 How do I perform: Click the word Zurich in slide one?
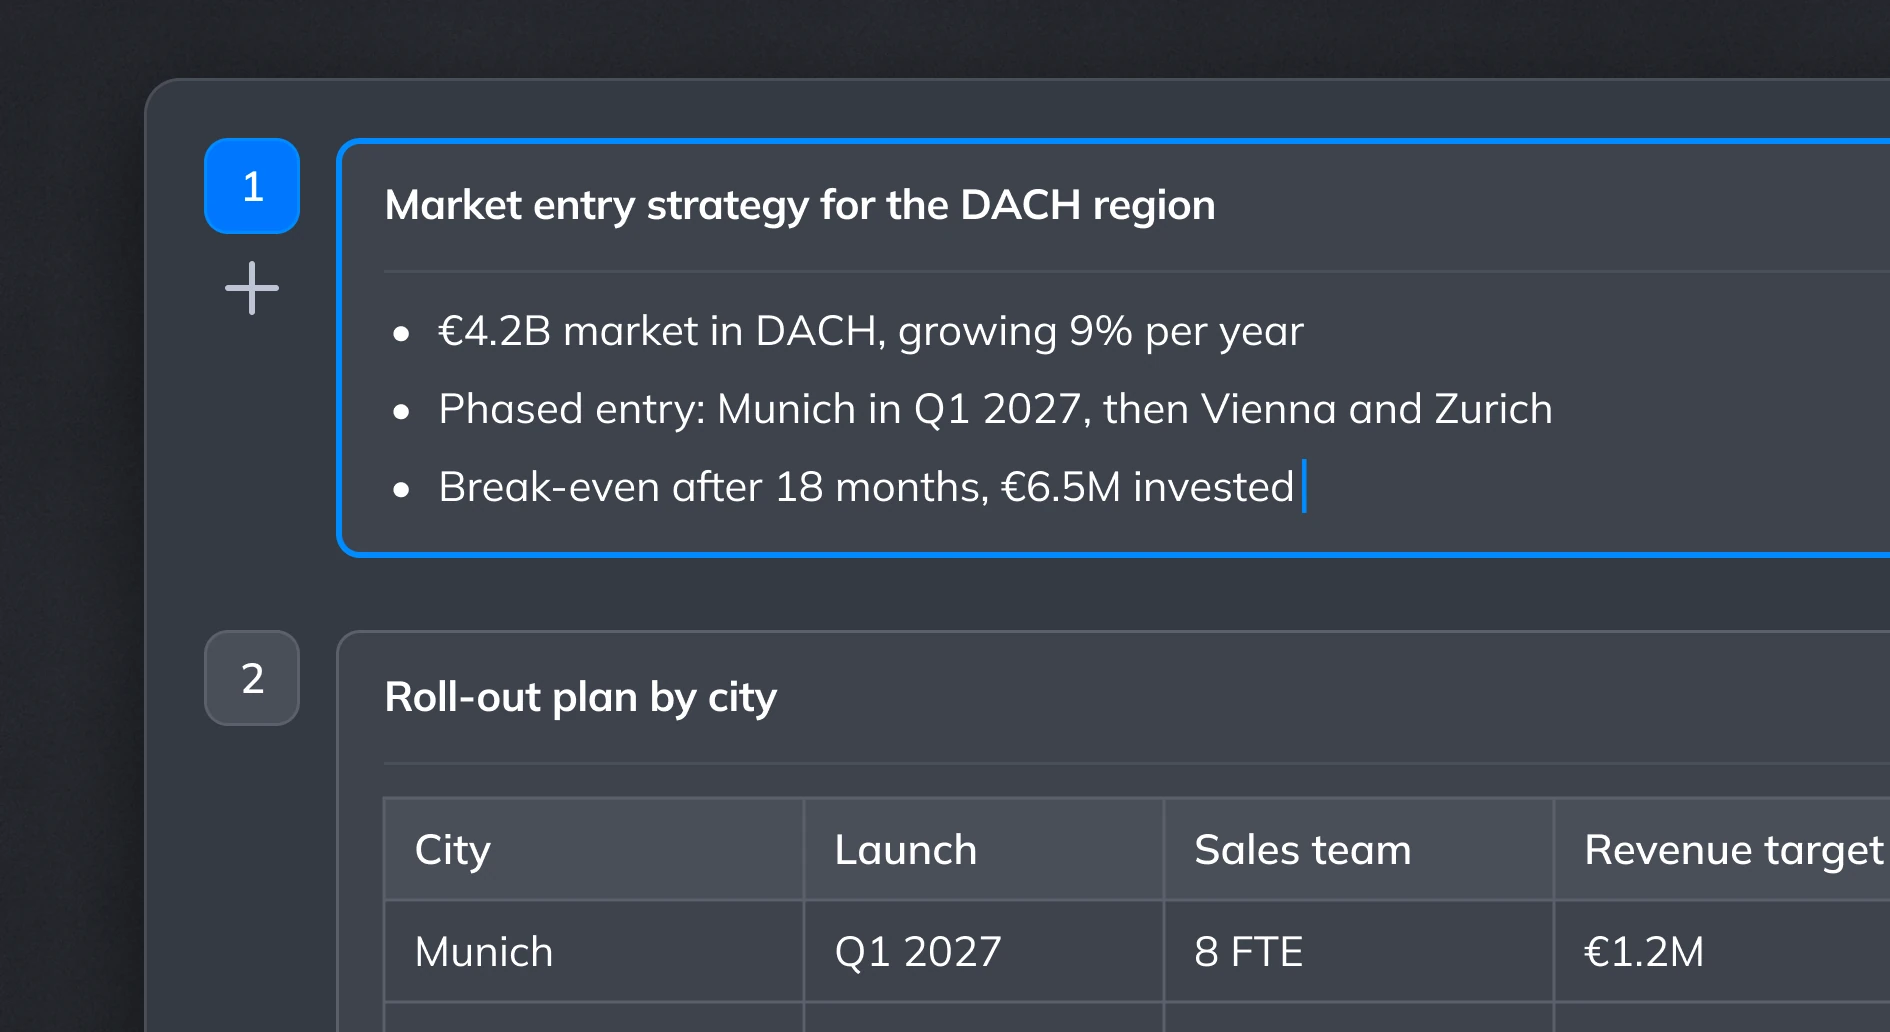tap(1493, 409)
